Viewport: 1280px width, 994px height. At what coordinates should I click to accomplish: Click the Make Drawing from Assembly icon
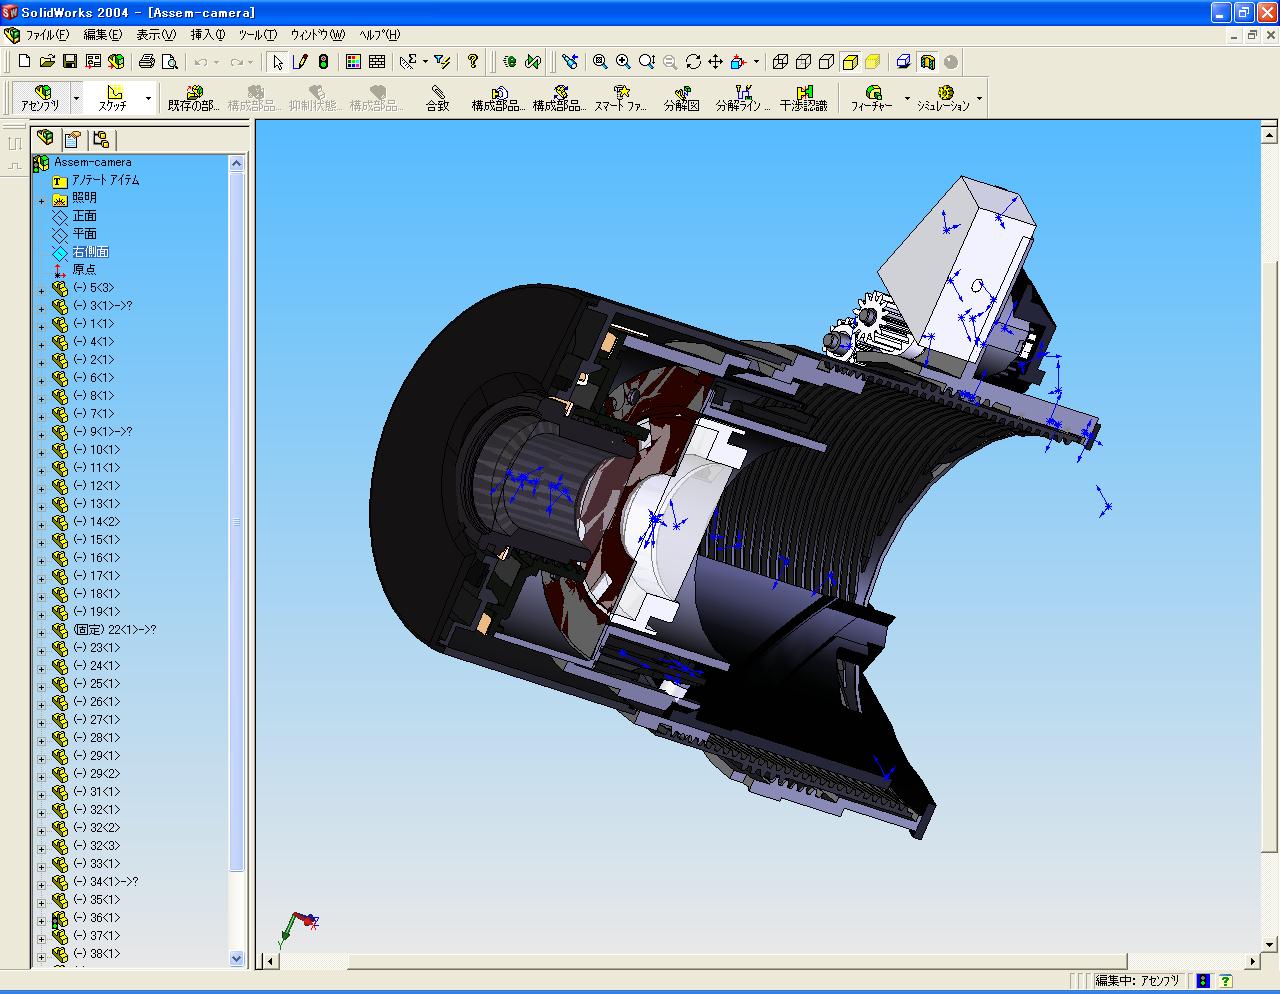tap(93, 62)
